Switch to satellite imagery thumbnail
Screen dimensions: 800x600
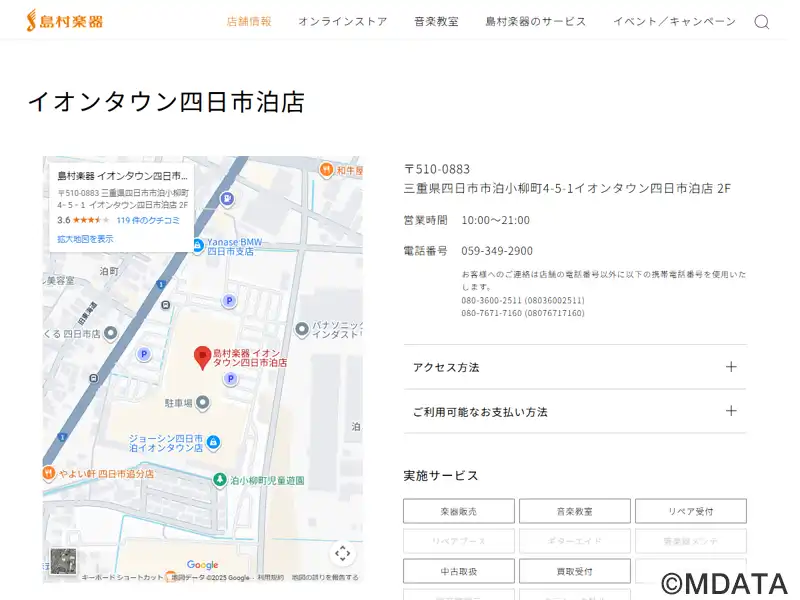63,561
